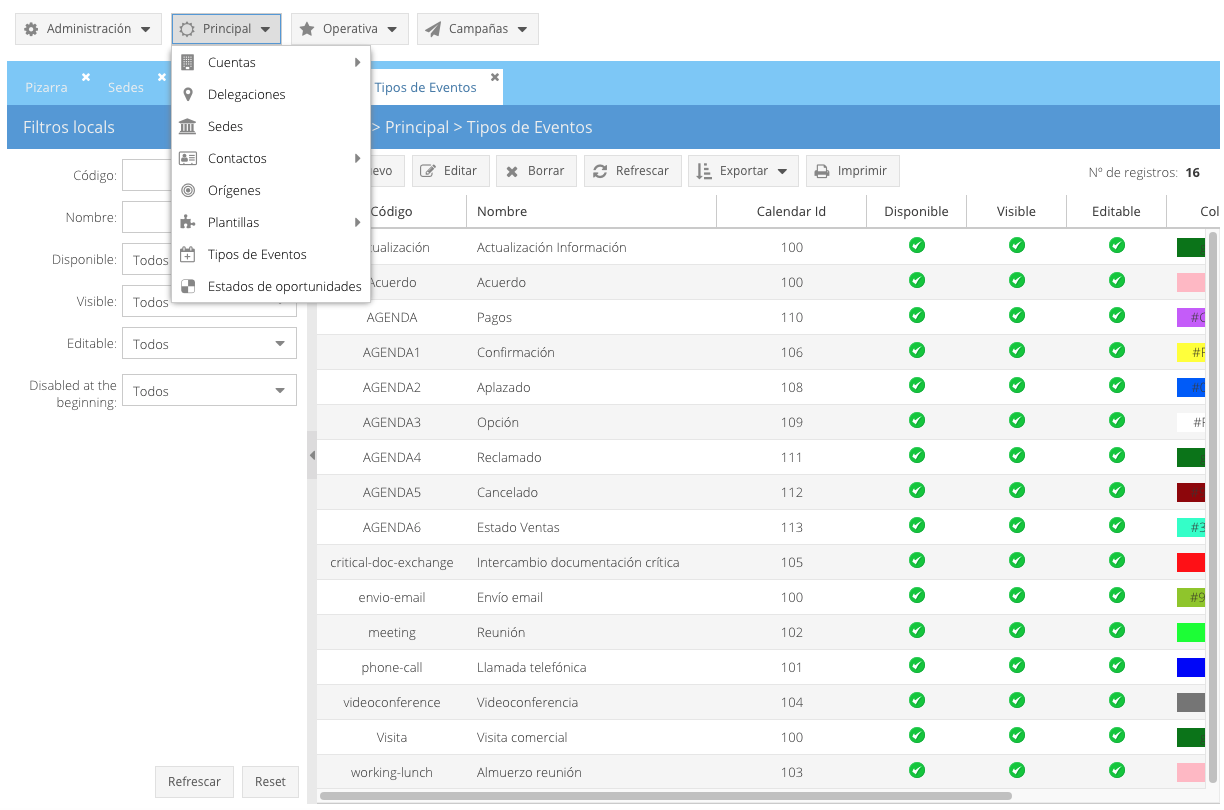The image size is (1224, 810).
Task: Click the Campañas paper plane icon
Action: pyautogui.click(x=433, y=29)
